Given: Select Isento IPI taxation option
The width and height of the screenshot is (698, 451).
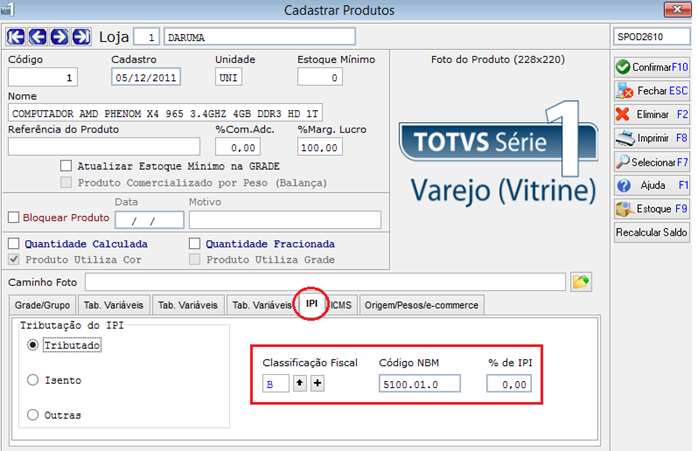Looking at the screenshot, I should click(32, 380).
